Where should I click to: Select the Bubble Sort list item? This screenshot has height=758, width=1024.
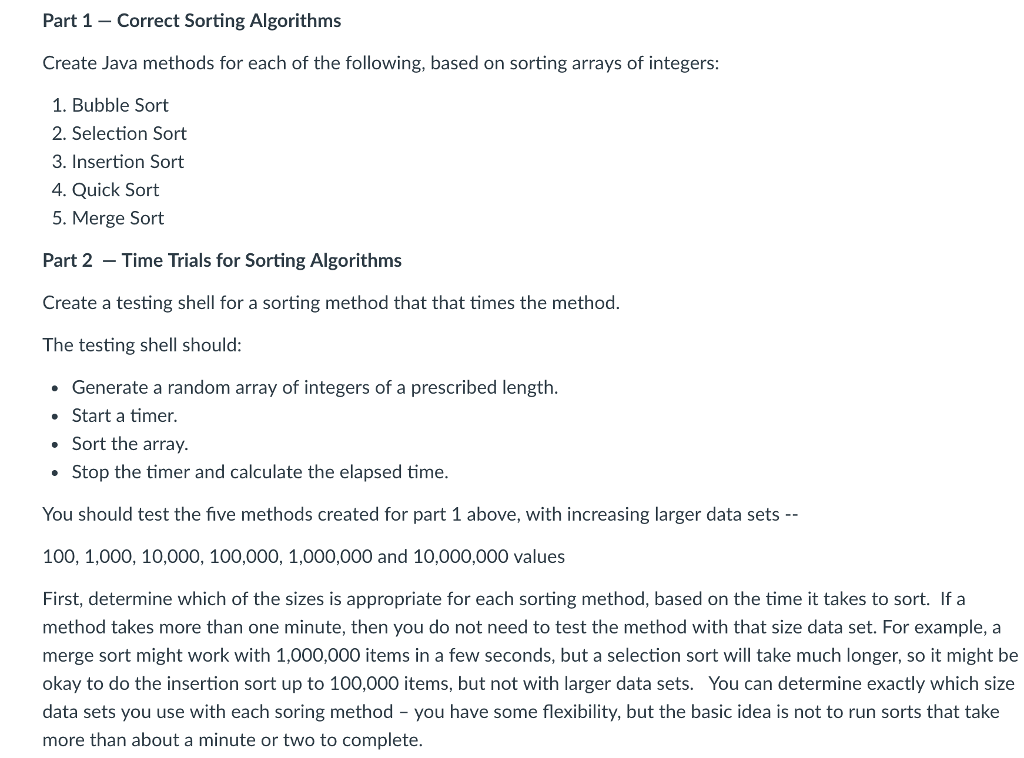pos(120,105)
